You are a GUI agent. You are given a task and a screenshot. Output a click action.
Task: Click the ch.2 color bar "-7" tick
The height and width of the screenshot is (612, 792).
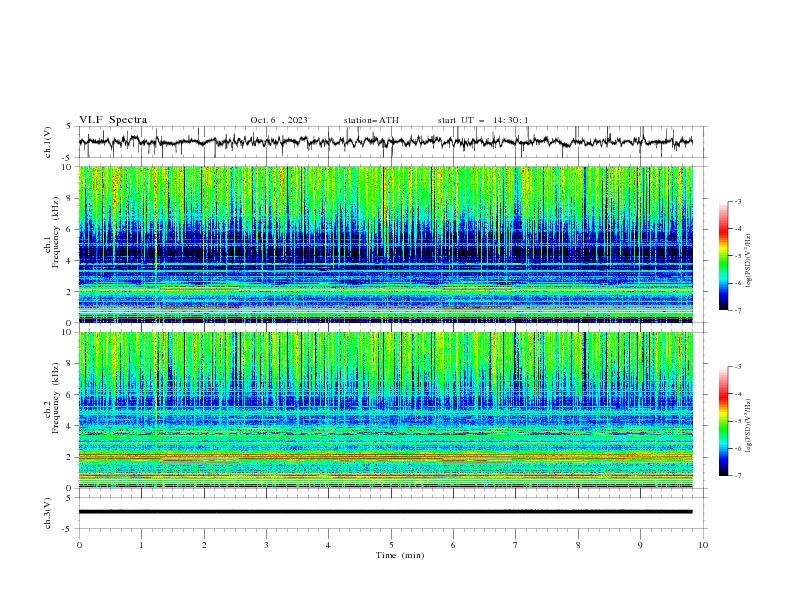(738, 476)
